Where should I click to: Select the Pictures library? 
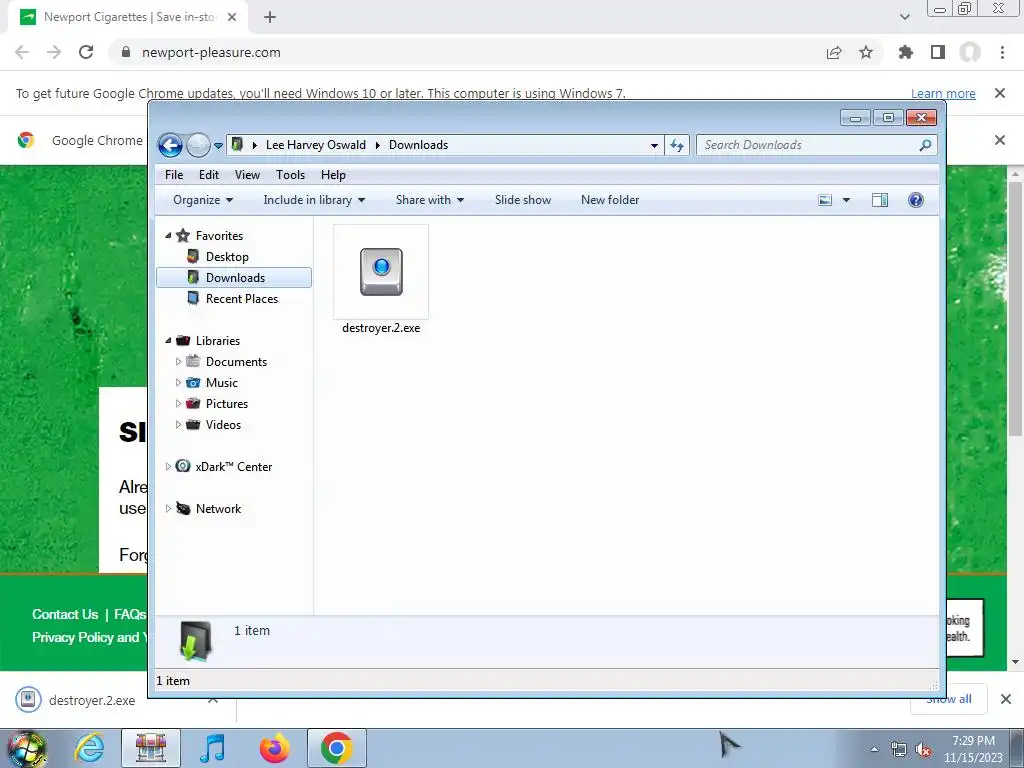(x=227, y=404)
